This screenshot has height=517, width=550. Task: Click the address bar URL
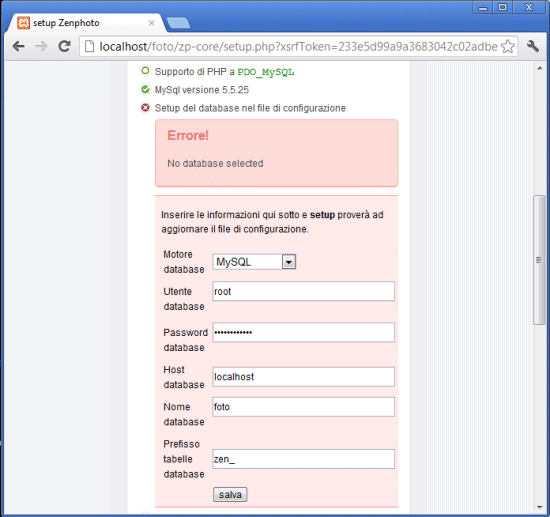(x=298, y=46)
